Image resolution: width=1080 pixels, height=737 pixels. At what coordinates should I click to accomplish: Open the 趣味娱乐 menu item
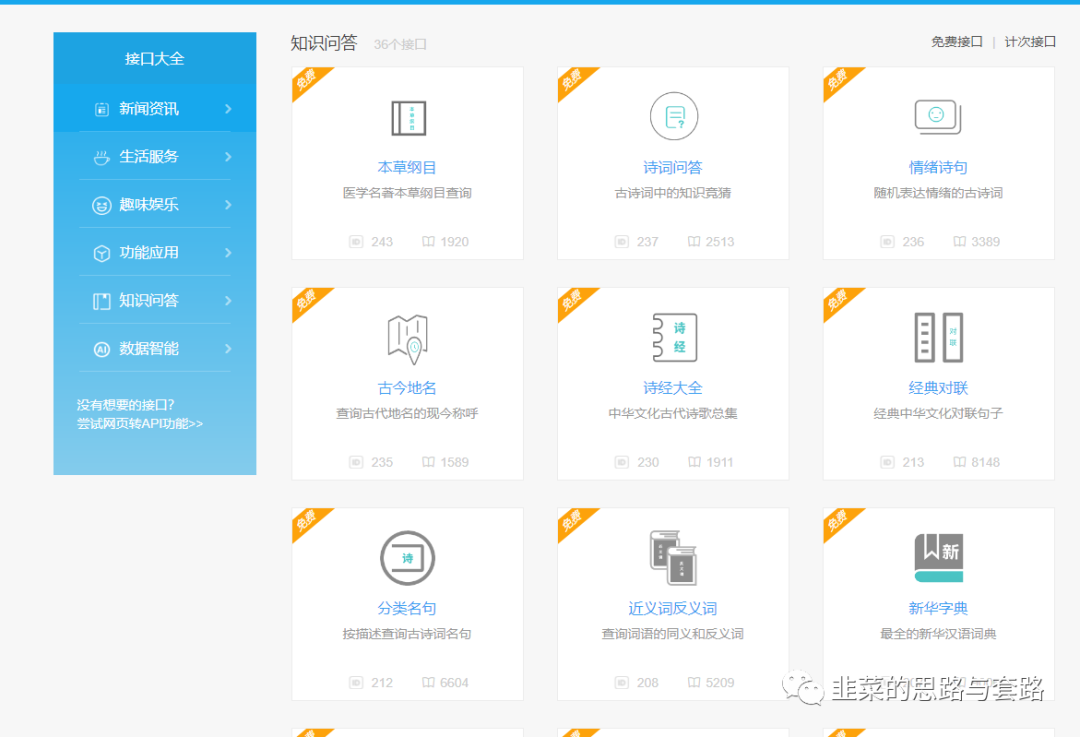[155, 205]
